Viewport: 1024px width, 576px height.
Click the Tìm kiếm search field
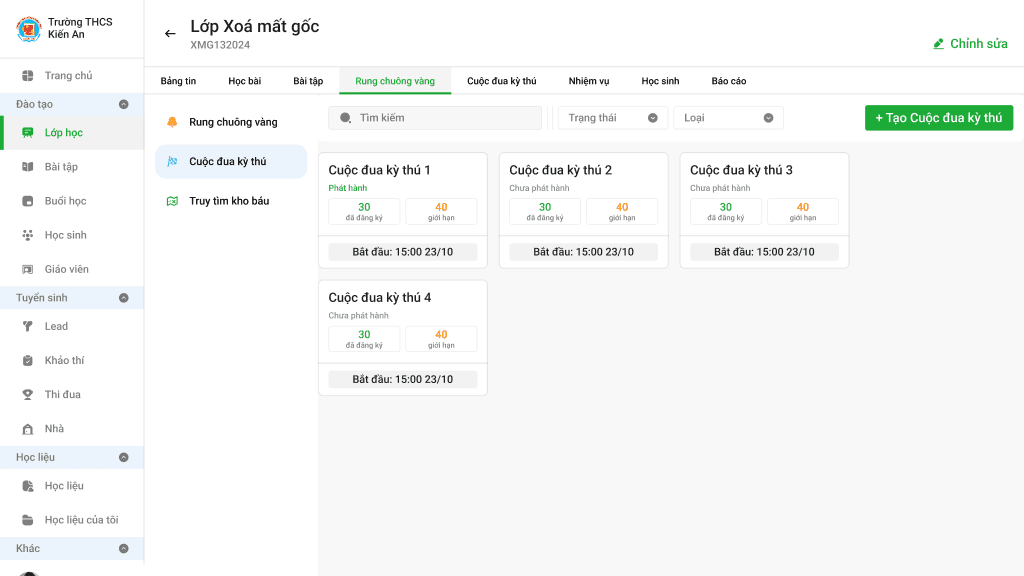point(435,118)
